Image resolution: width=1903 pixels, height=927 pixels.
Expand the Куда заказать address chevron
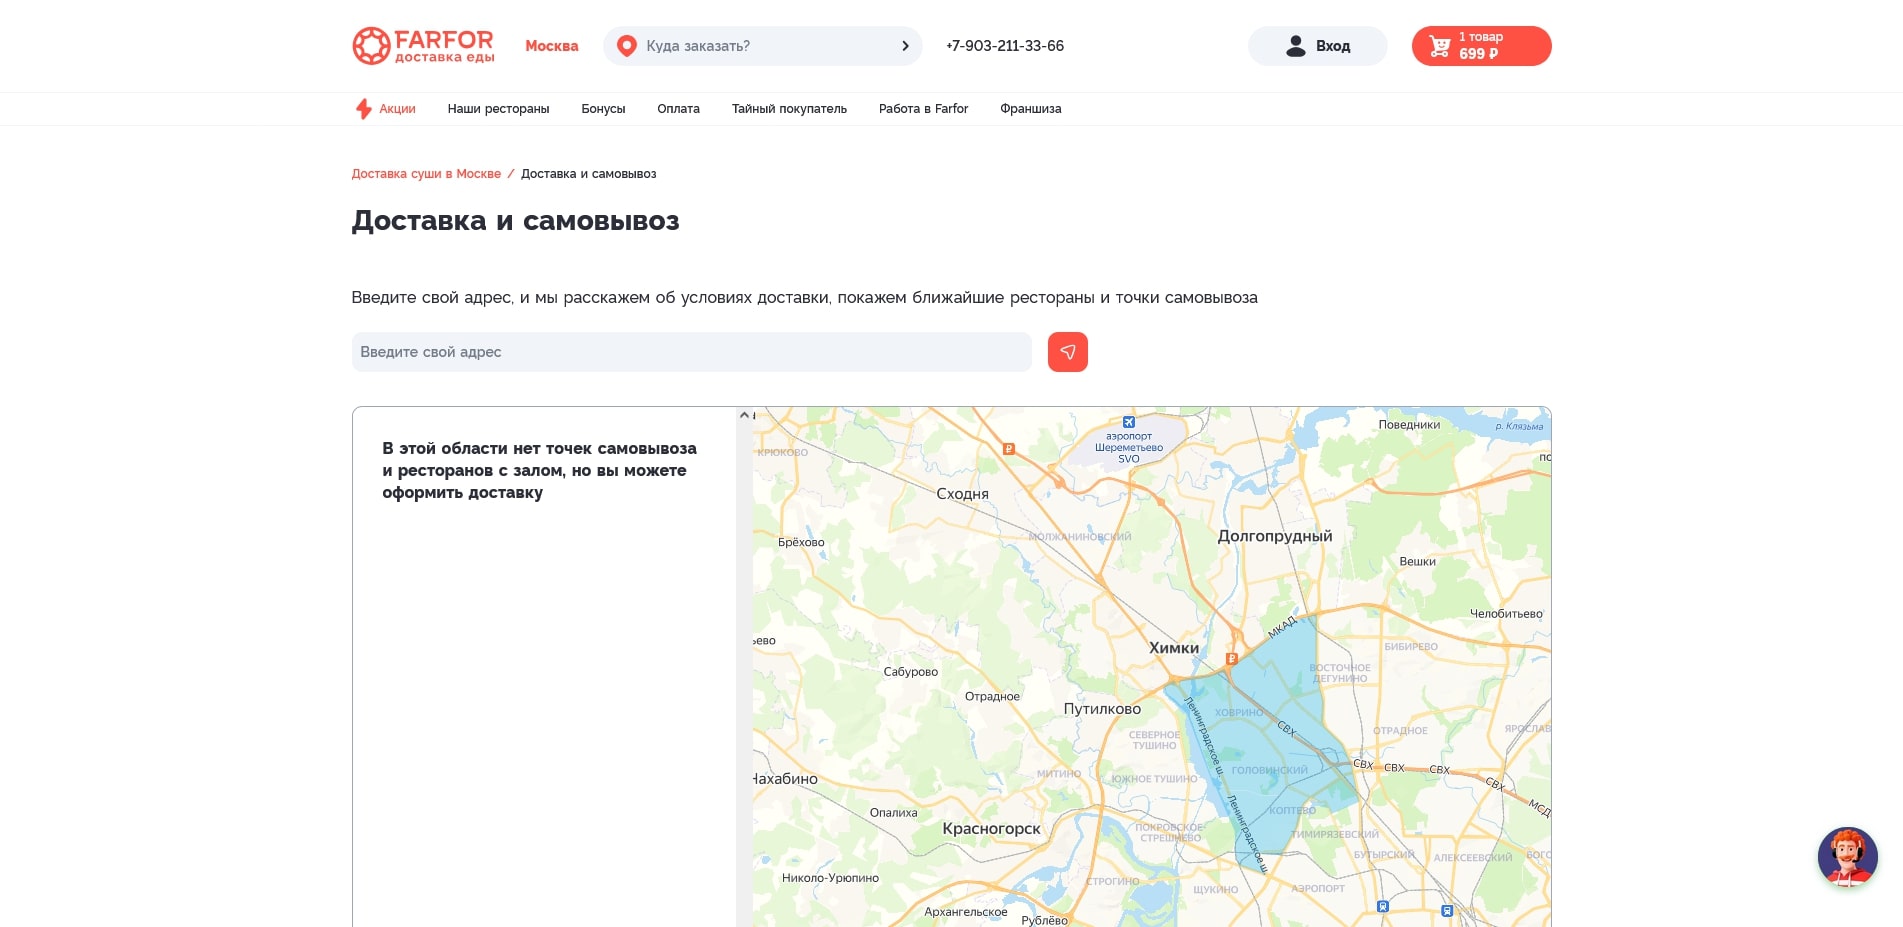pos(905,46)
